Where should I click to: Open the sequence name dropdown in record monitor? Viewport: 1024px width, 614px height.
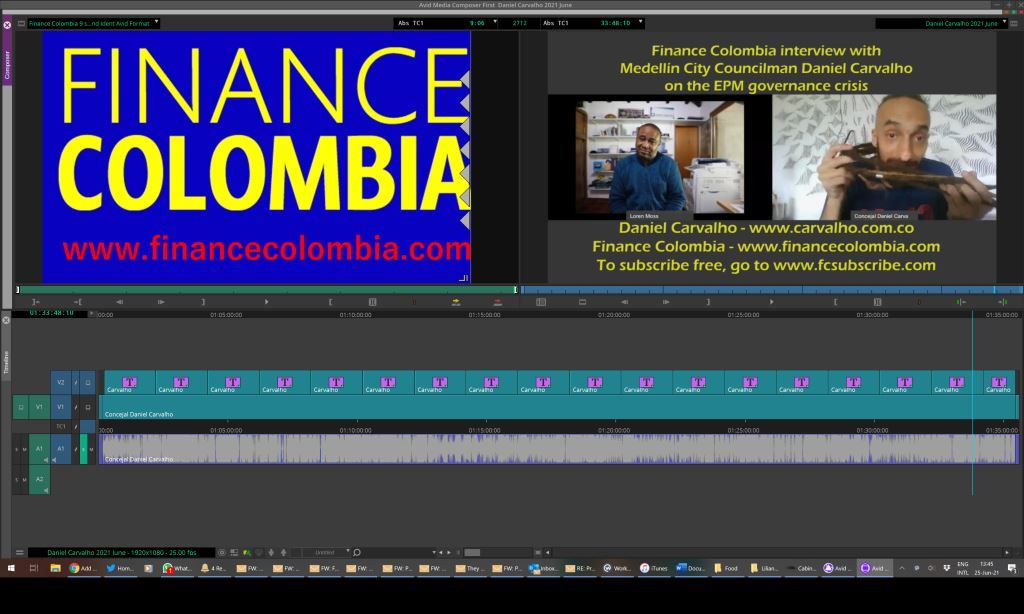[1004, 23]
